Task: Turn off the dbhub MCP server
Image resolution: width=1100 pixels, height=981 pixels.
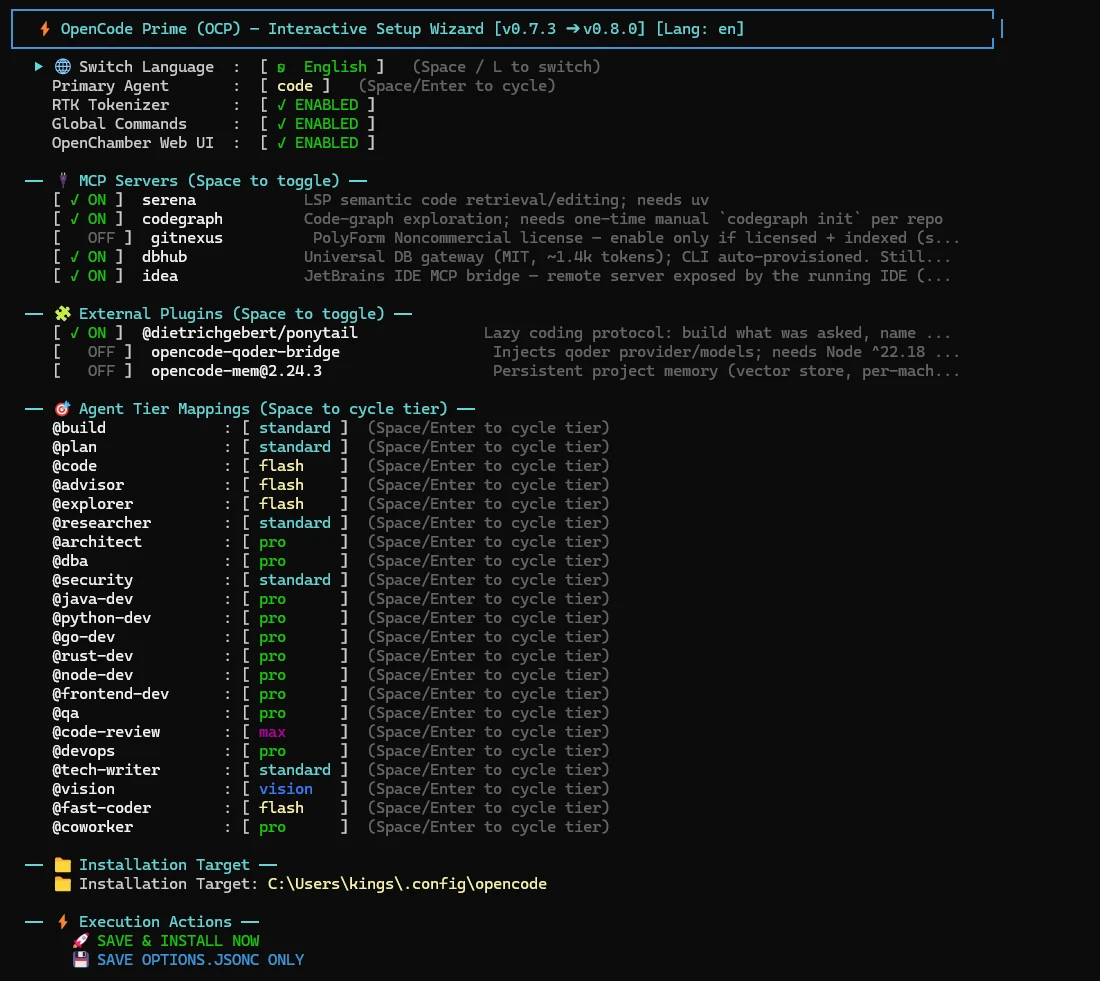Action: [x=88, y=257]
